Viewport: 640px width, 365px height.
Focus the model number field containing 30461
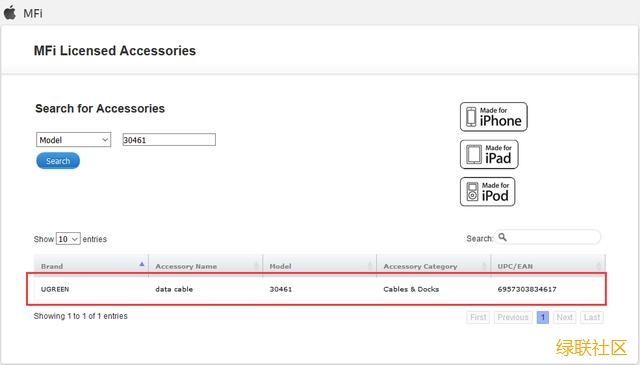pyautogui.click(x=169, y=140)
